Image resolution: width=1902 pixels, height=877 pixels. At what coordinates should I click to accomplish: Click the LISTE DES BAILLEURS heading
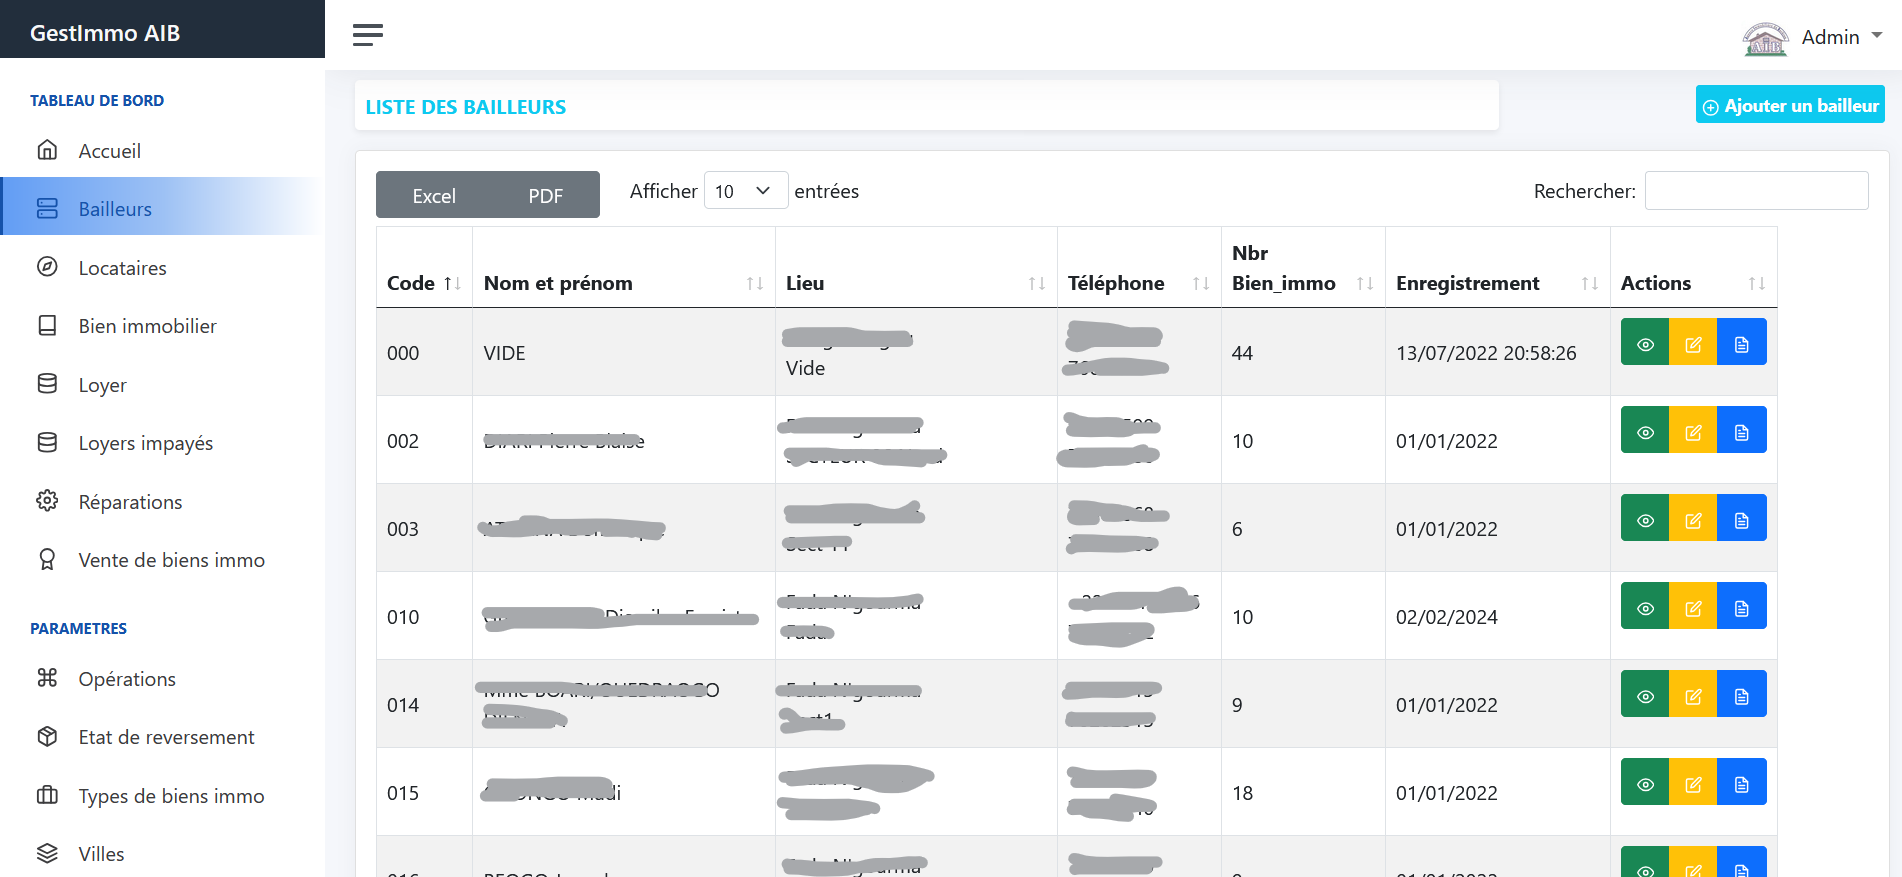(466, 107)
